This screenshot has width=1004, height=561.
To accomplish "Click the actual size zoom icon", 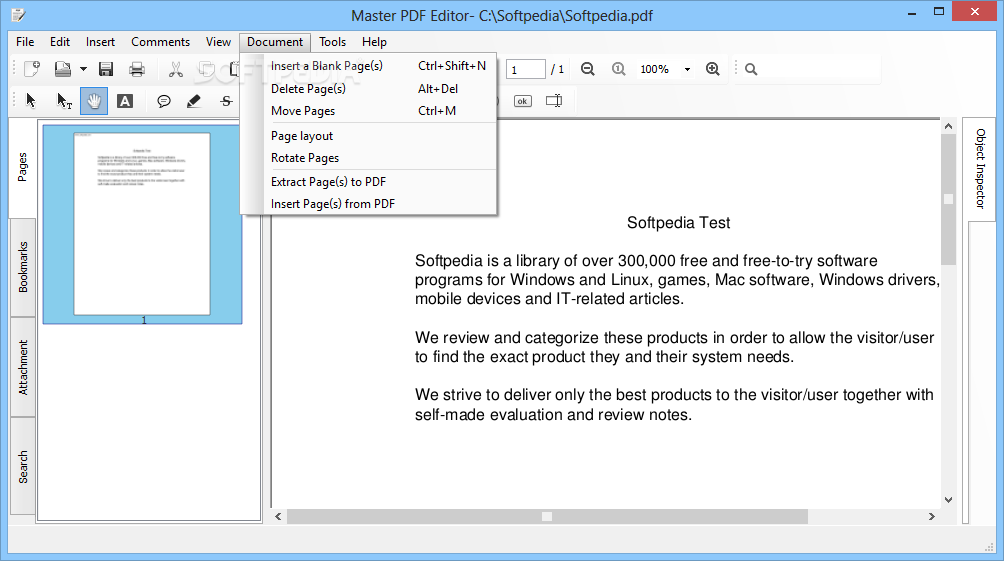I will 619,69.
